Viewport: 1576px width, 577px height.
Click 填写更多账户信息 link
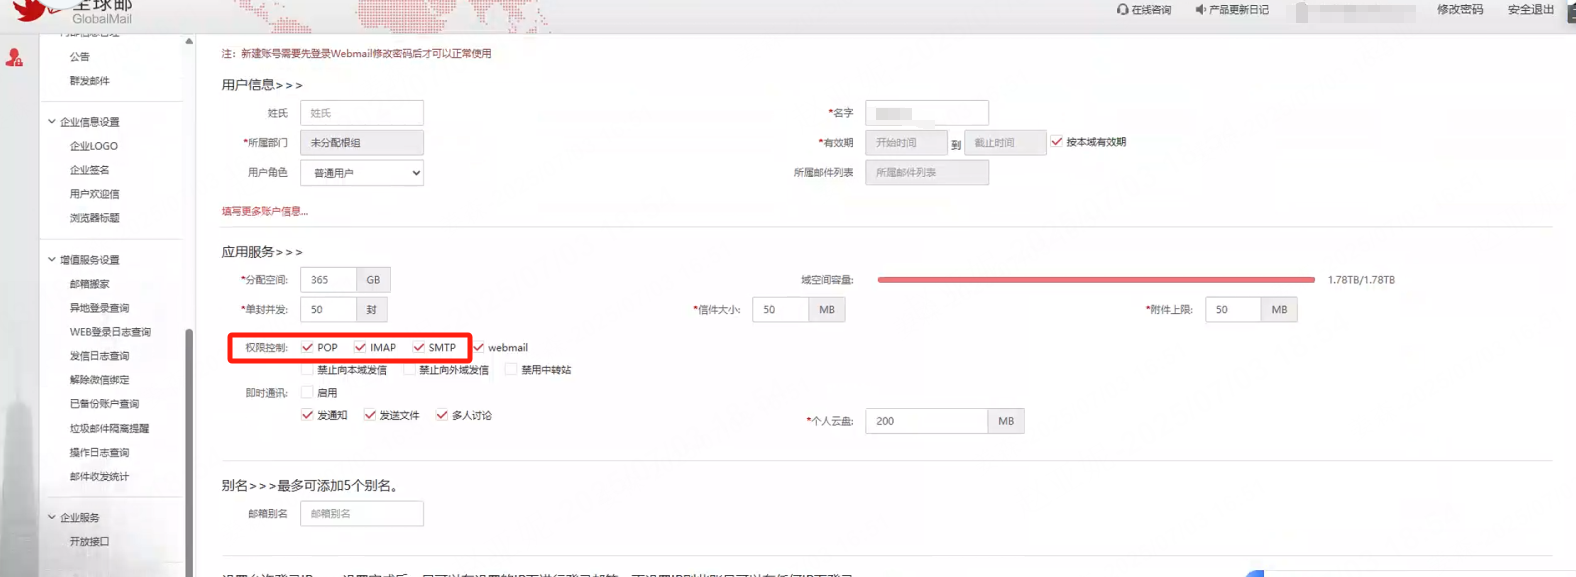(265, 211)
